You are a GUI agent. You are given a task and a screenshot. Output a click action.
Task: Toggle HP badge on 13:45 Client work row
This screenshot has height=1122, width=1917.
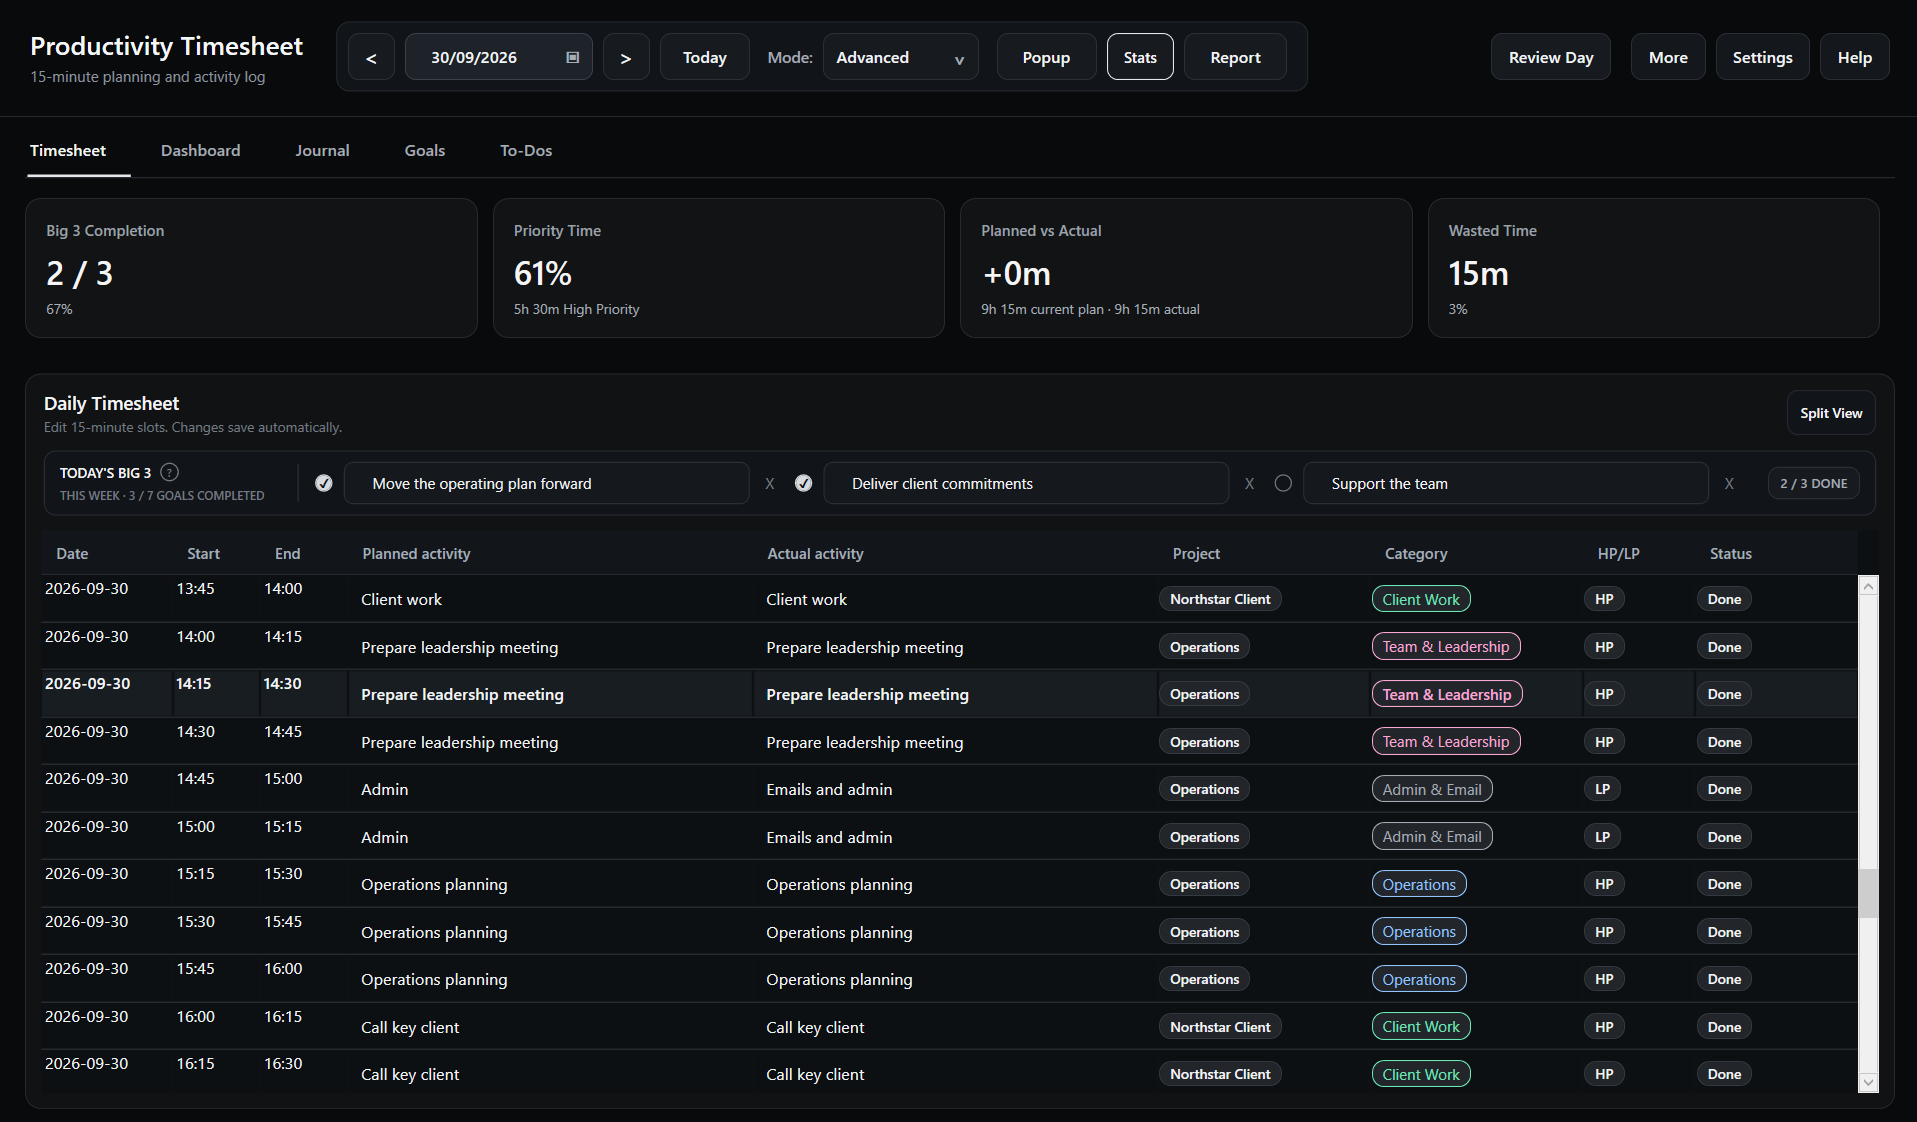(1604, 599)
